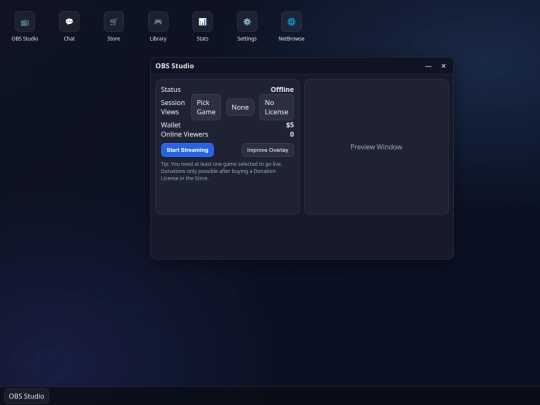The width and height of the screenshot is (540, 405).
Task: Minimize the OBS Studio window
Action: pos(428,66)
